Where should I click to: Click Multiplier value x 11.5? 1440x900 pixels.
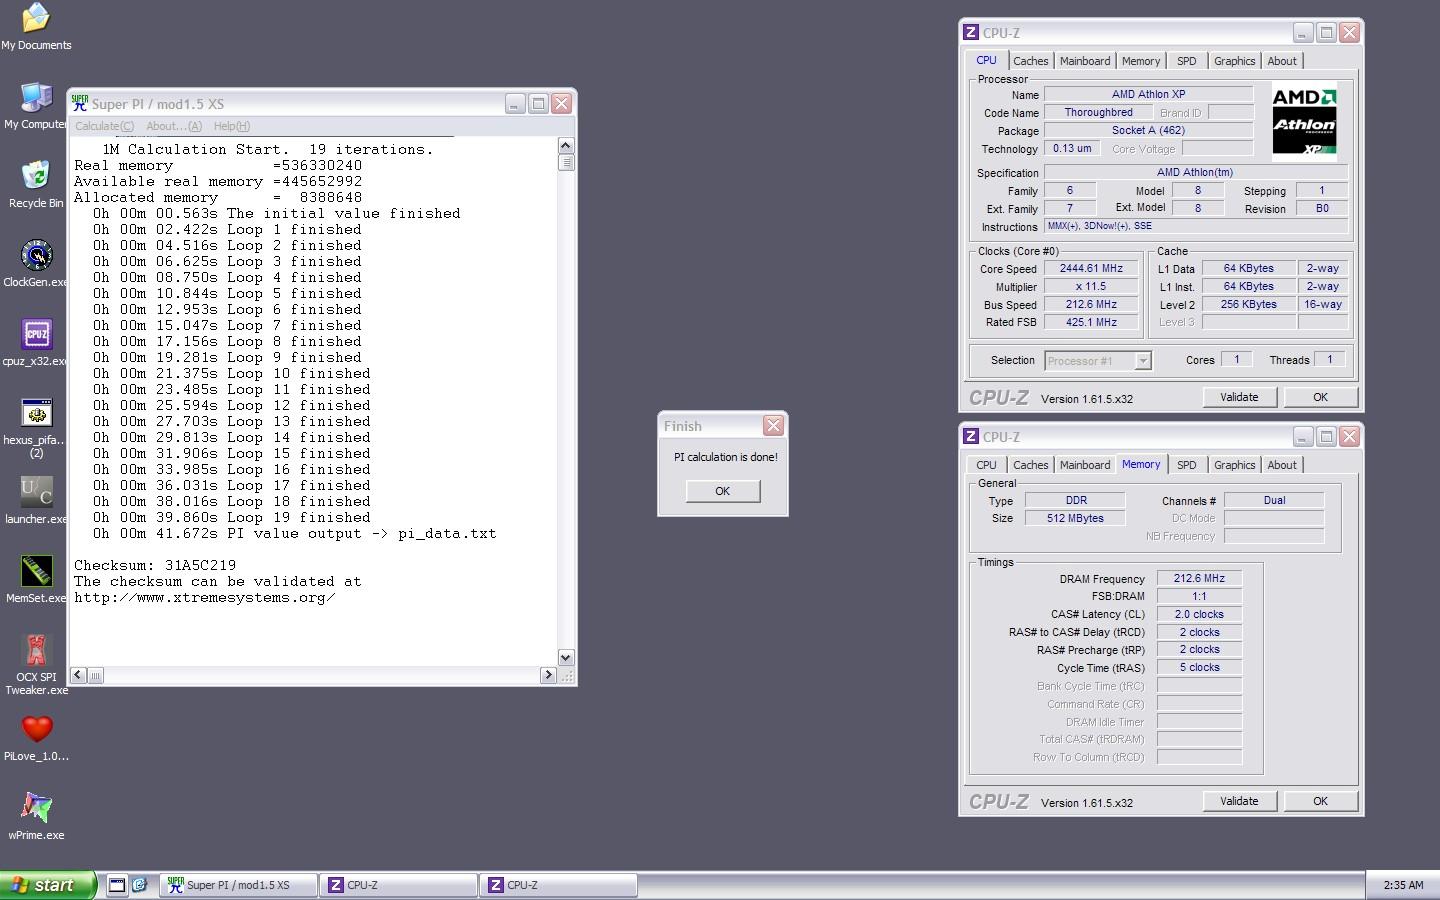(1091, 286)
